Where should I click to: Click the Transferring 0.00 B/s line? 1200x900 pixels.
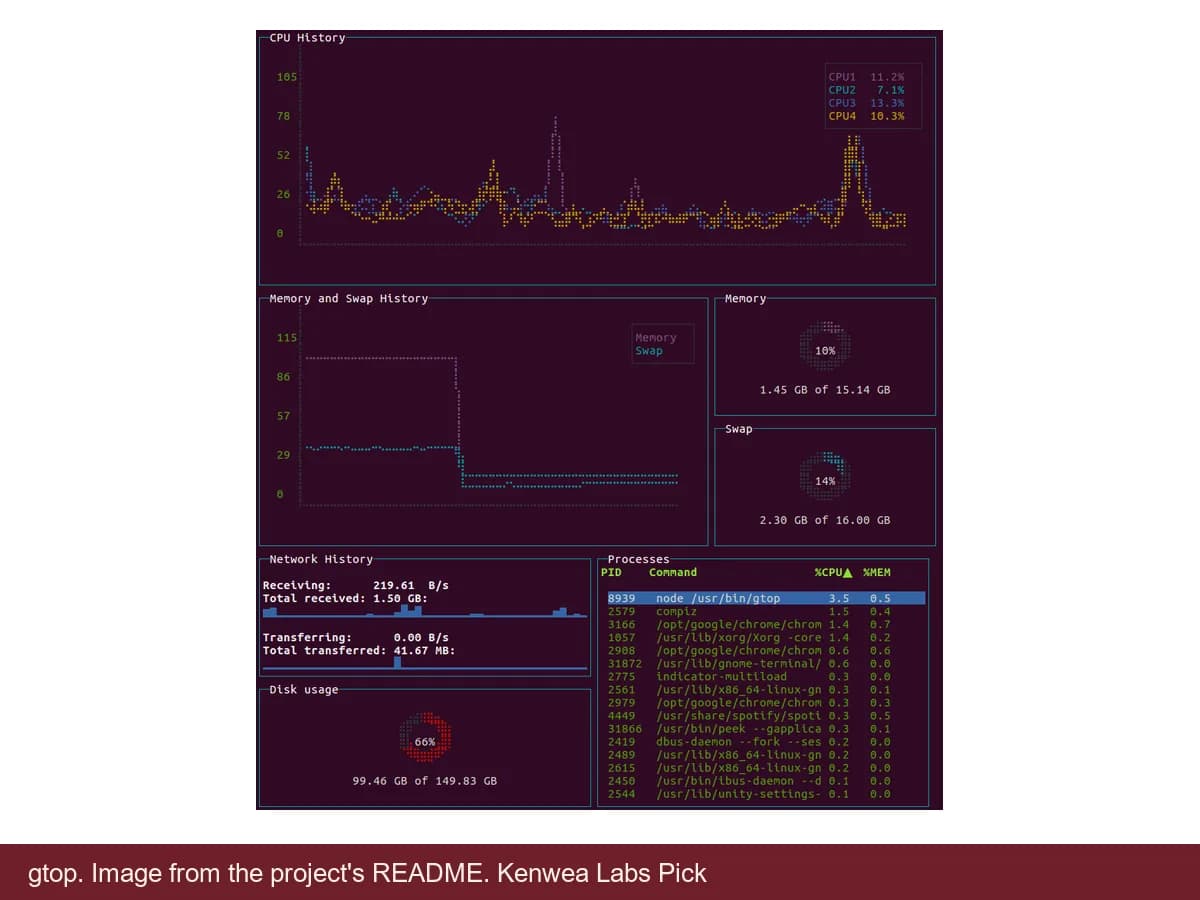356,637
